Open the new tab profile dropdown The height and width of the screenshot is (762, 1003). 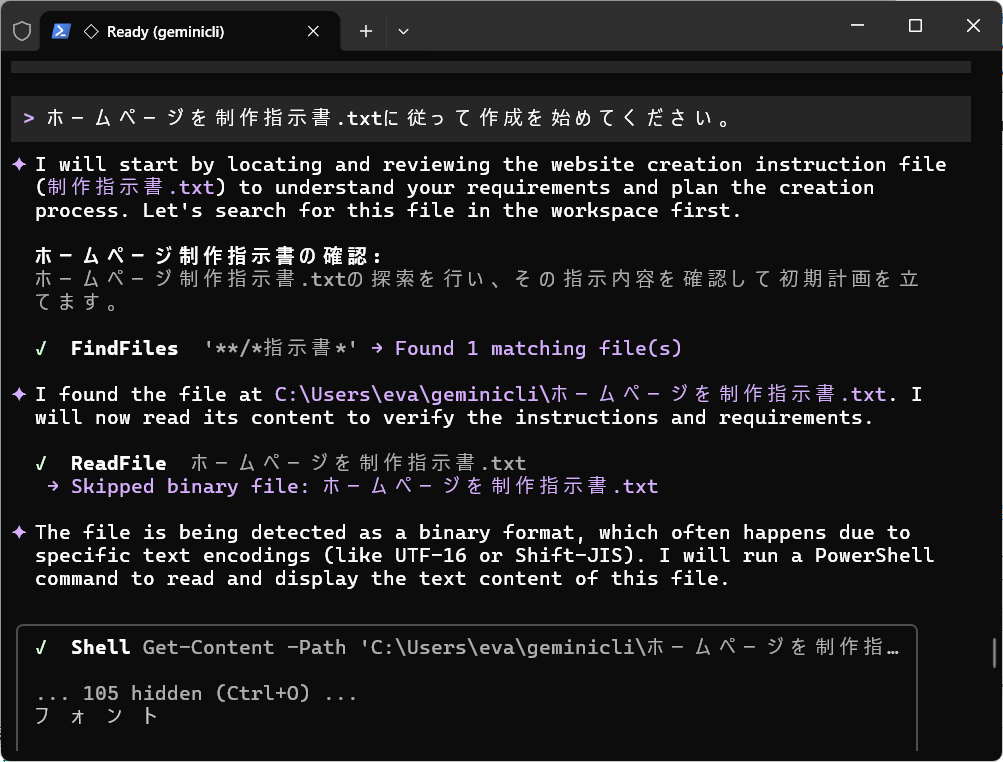tap(403, 31)
